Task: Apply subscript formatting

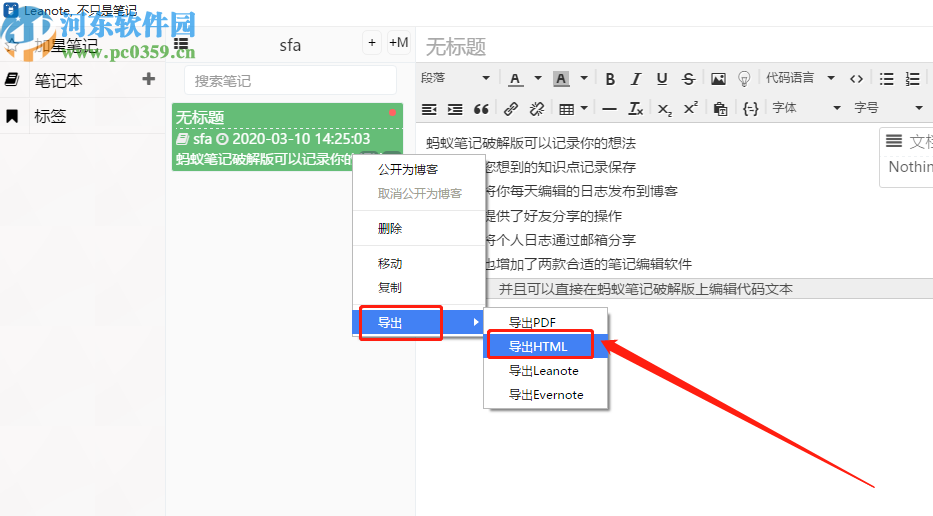Action: (665, 109)
